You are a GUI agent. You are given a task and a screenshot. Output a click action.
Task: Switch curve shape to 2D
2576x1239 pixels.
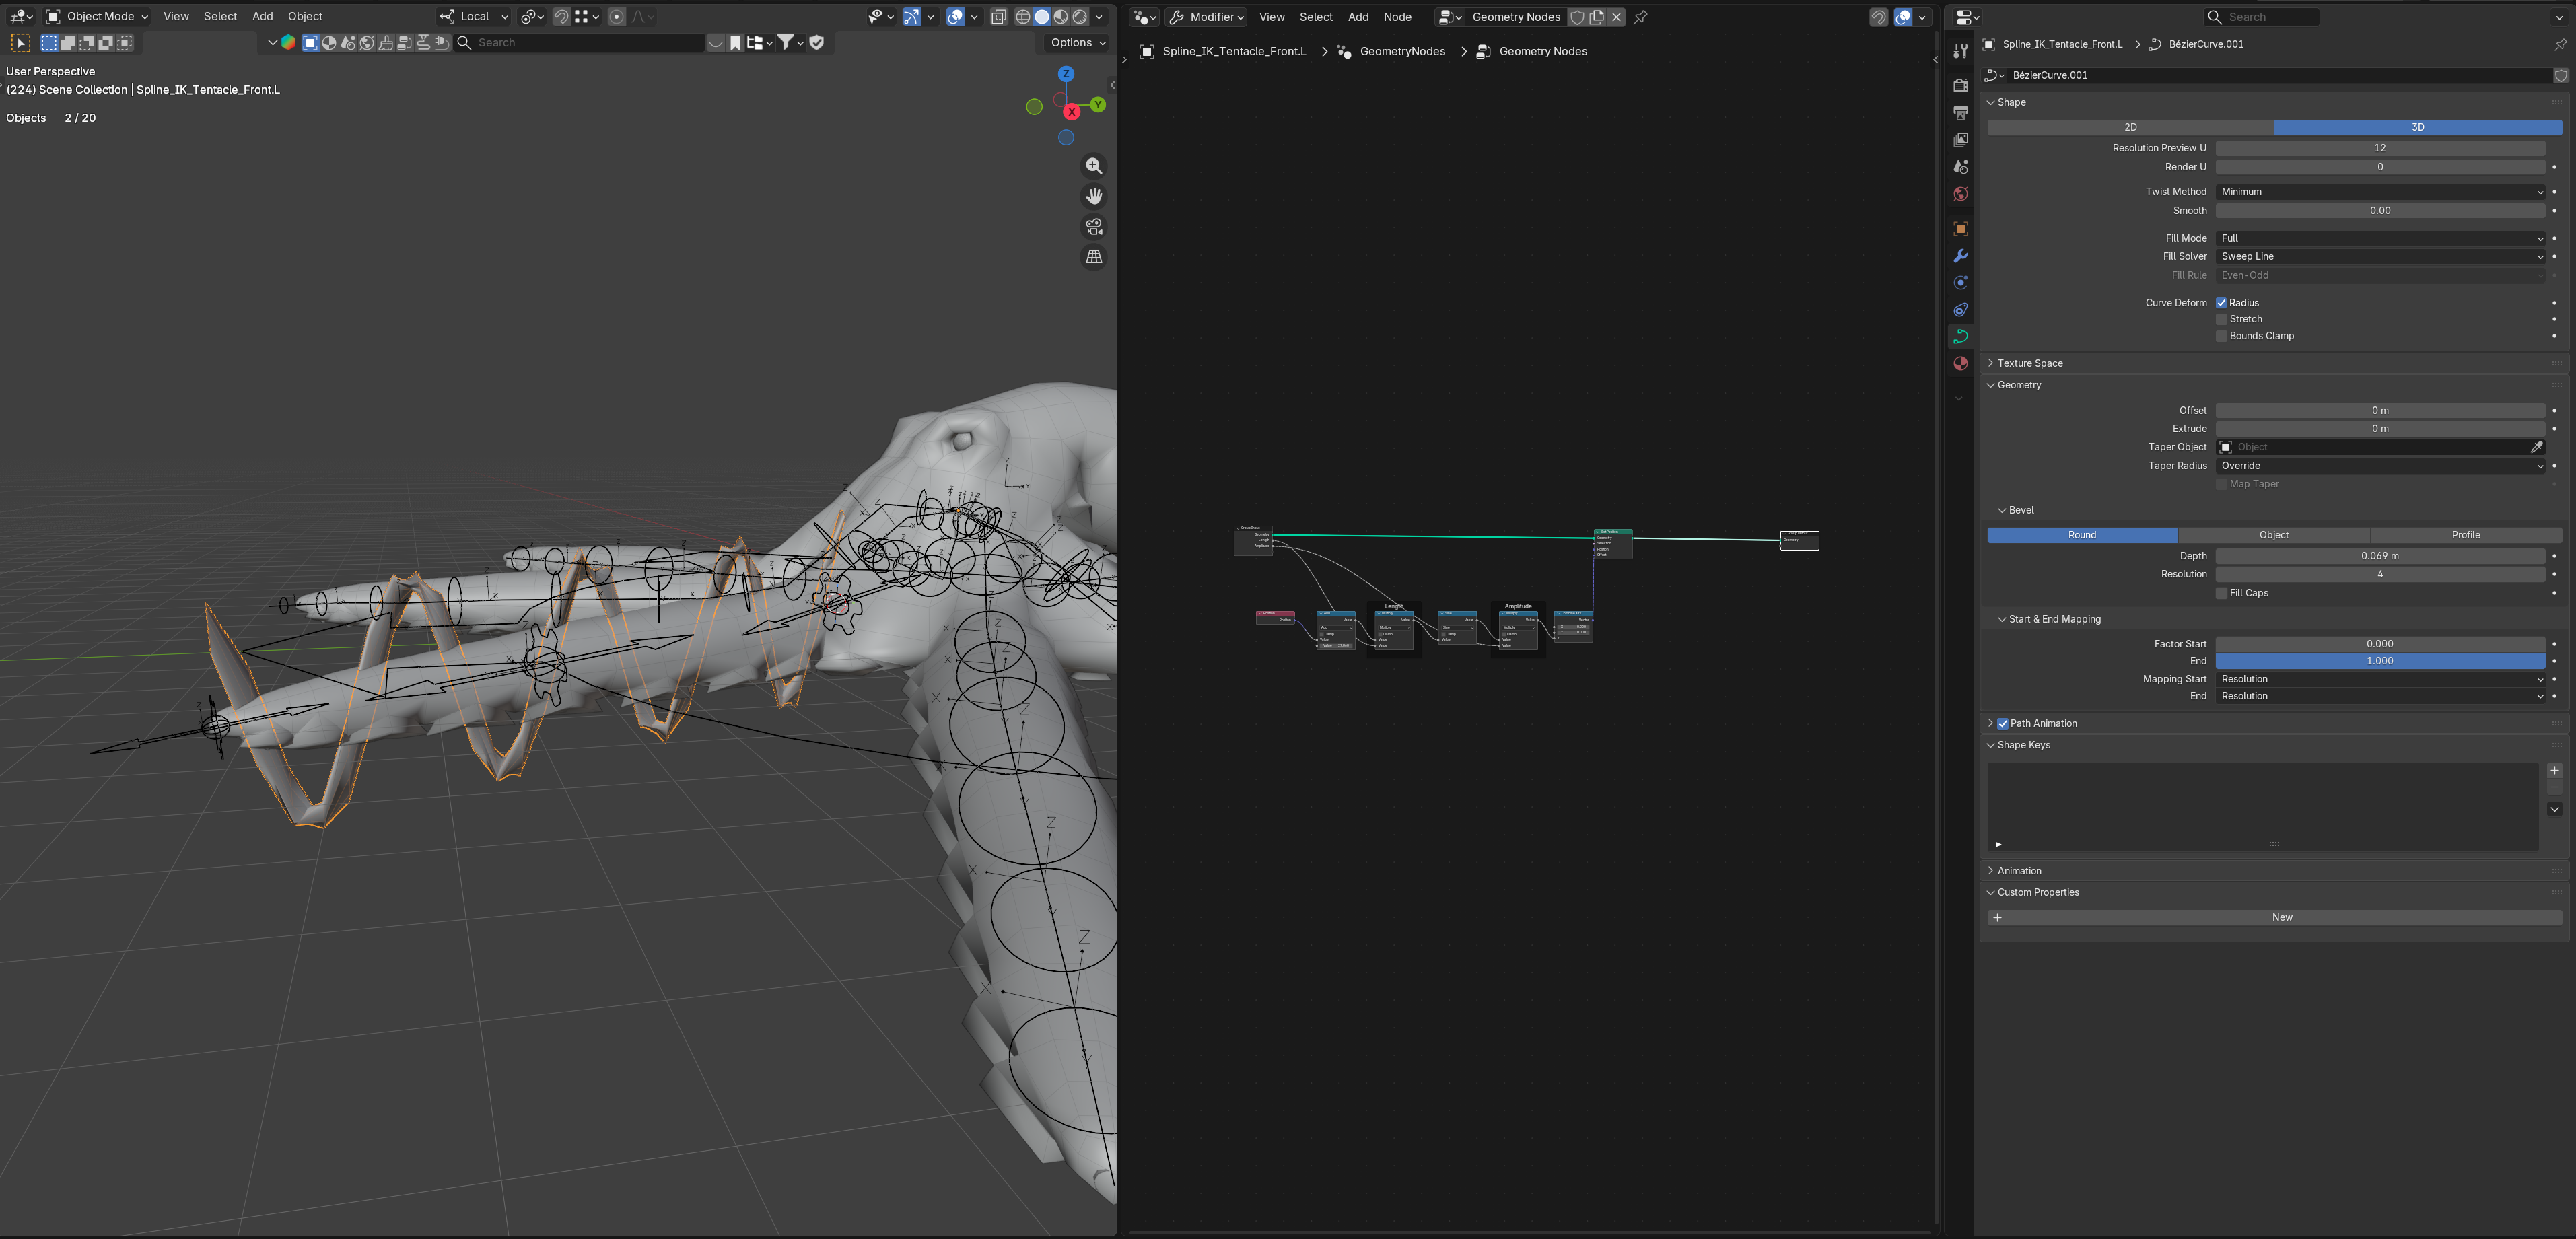pyautogui.click(x=2130, y=128)
